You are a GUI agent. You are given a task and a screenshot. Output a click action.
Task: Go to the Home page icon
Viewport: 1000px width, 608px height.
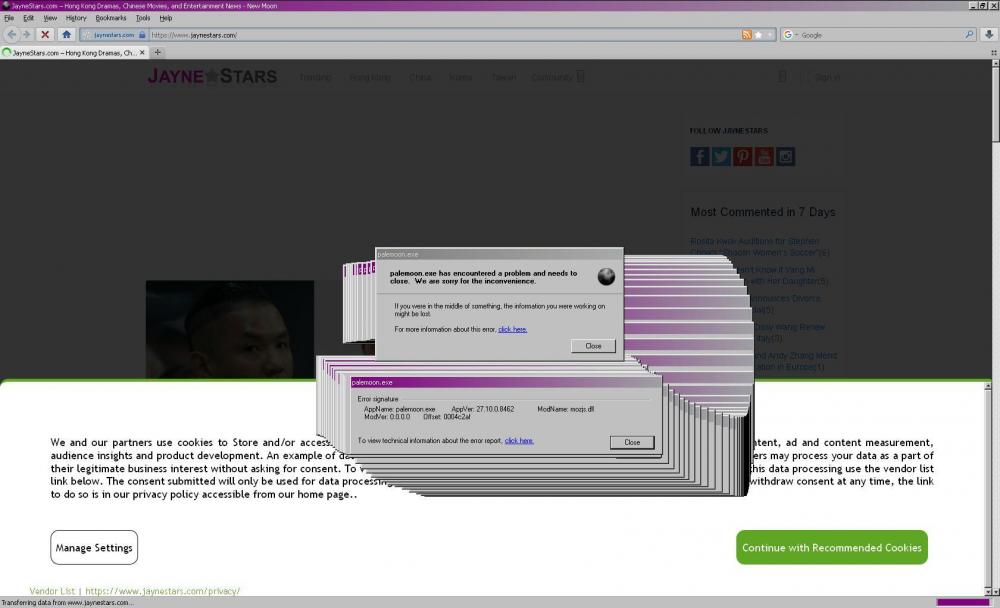point(66,34)
